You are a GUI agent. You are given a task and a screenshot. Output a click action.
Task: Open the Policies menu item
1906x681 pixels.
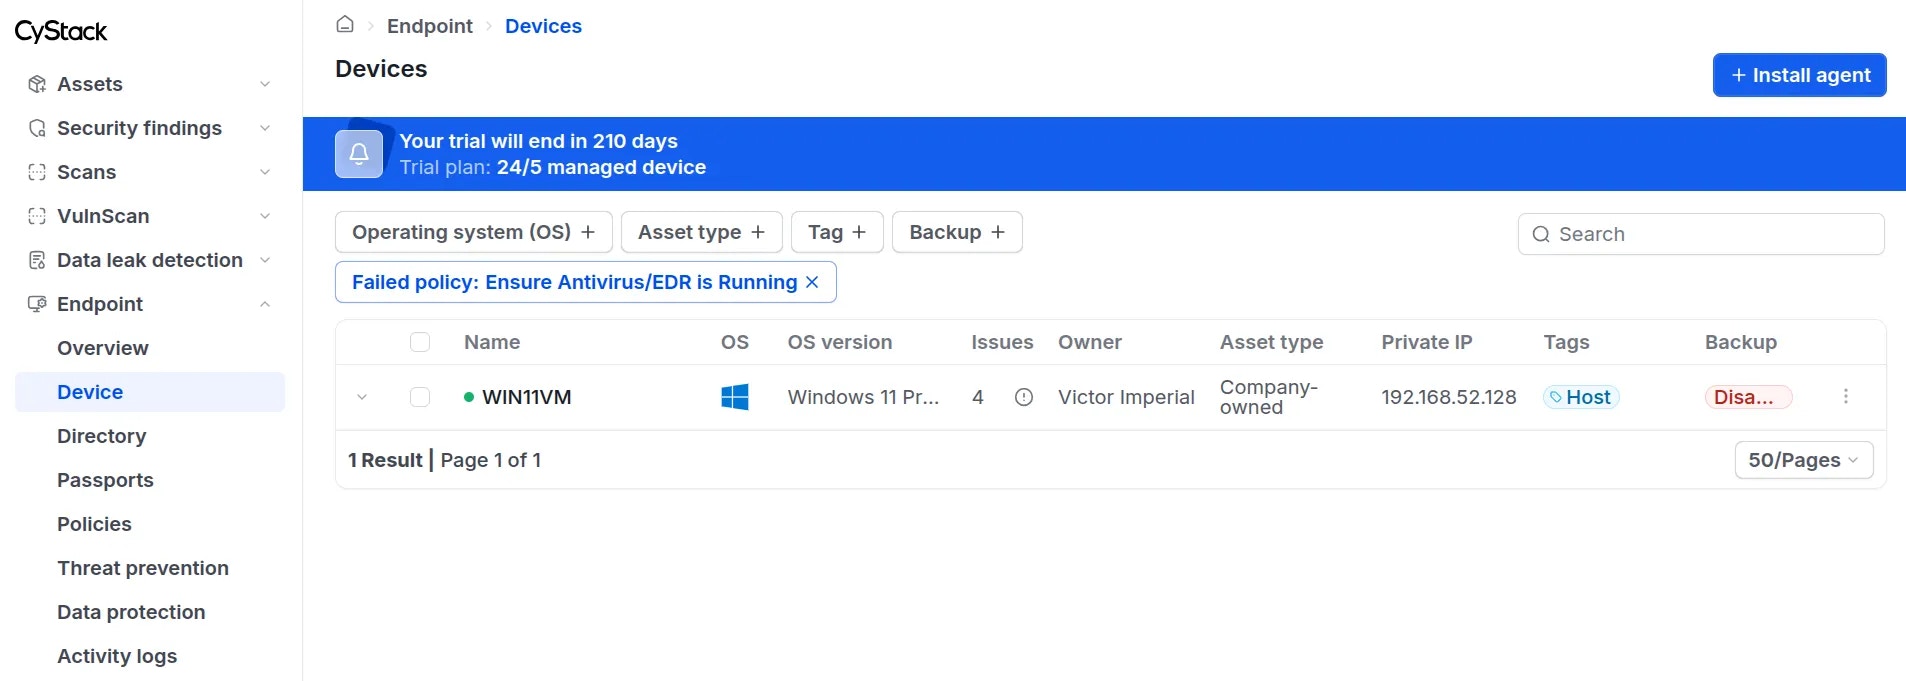(x=150, y=524)
